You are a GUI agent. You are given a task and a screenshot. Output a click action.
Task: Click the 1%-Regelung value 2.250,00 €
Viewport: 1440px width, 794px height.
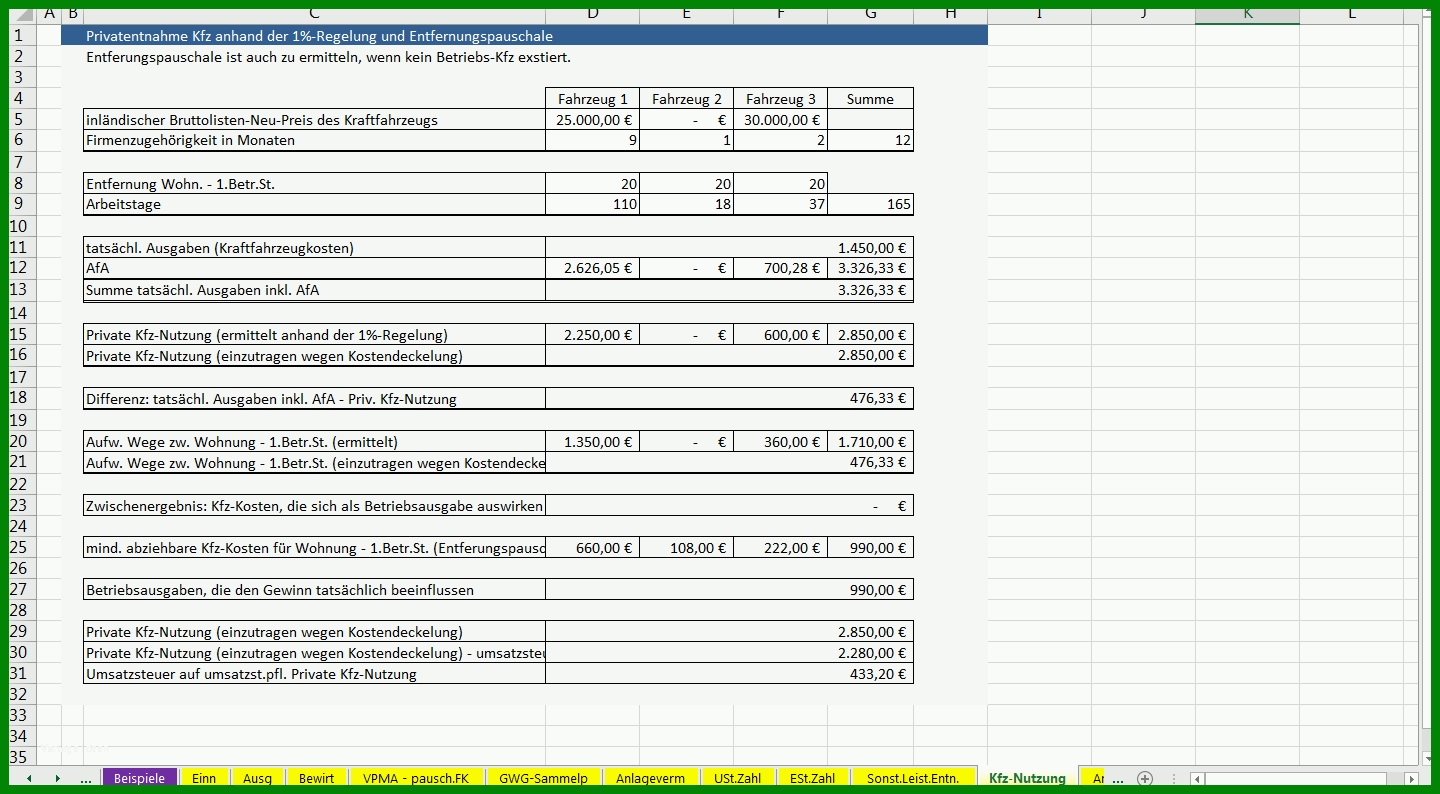pyautogui.click(x=593, y=335)
